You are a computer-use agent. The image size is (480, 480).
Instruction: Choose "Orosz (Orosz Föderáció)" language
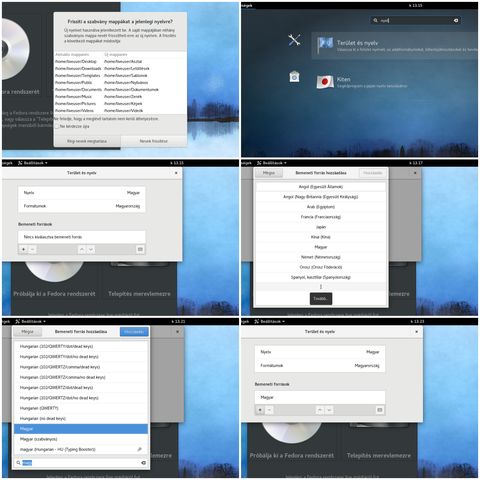[320, 267]
